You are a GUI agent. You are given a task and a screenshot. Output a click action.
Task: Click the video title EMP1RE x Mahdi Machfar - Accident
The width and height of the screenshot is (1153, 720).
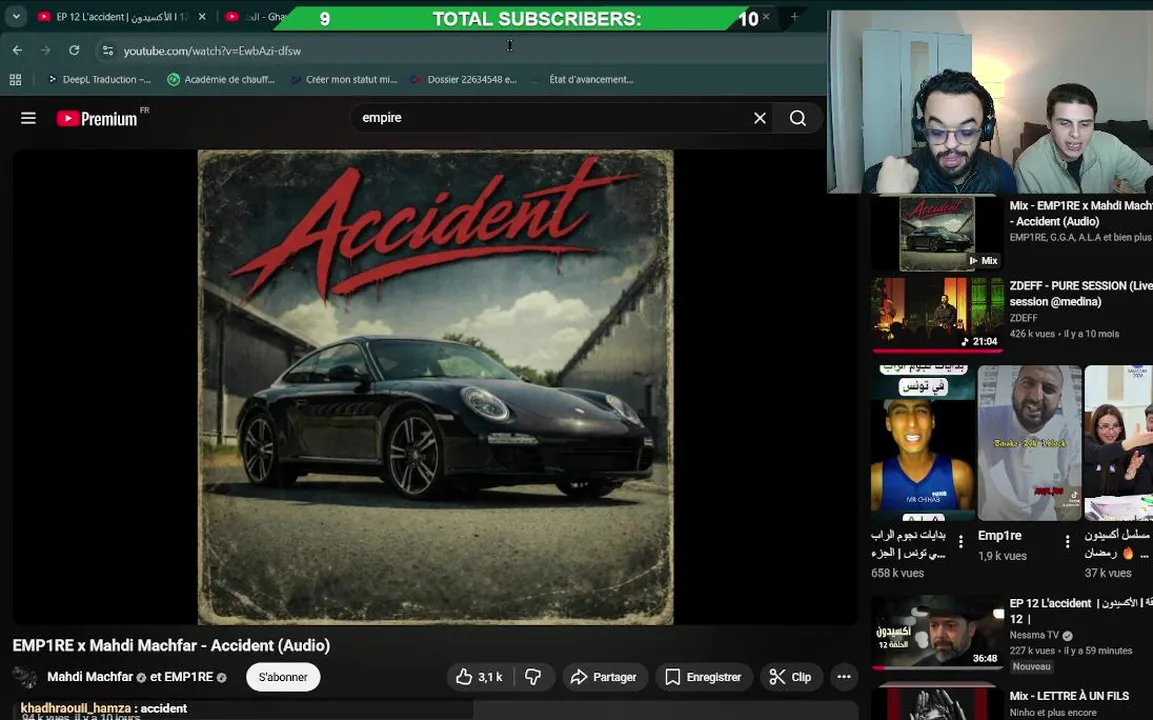click(x=171, y=645)
